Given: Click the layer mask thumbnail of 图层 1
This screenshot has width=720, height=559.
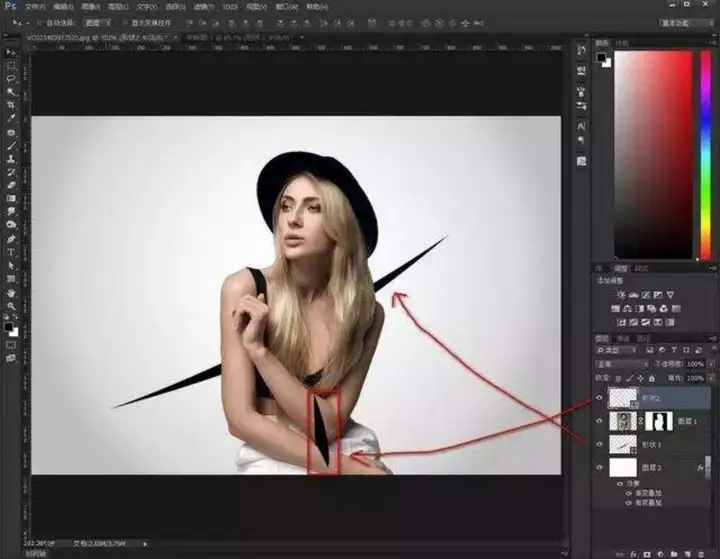Looking at the screenshot, I should (x=658, y=421).
